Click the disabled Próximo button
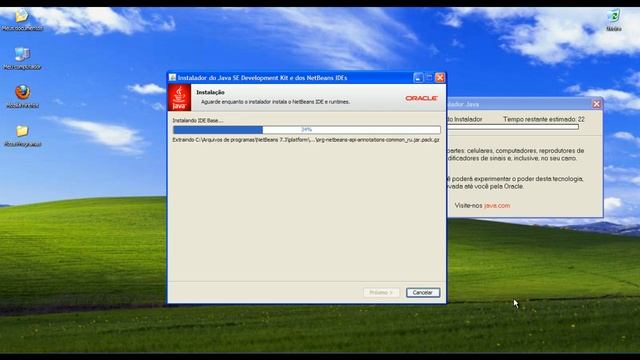Screen dimensions: 640x360 click(x=381, y=293)
